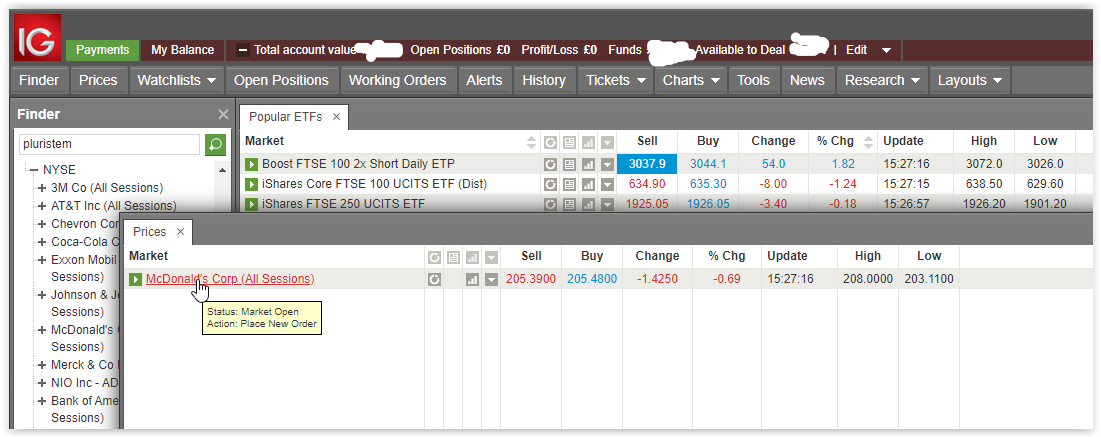1101x437 pixels.
Task: Open the Research menu
Action: [882, 80]
